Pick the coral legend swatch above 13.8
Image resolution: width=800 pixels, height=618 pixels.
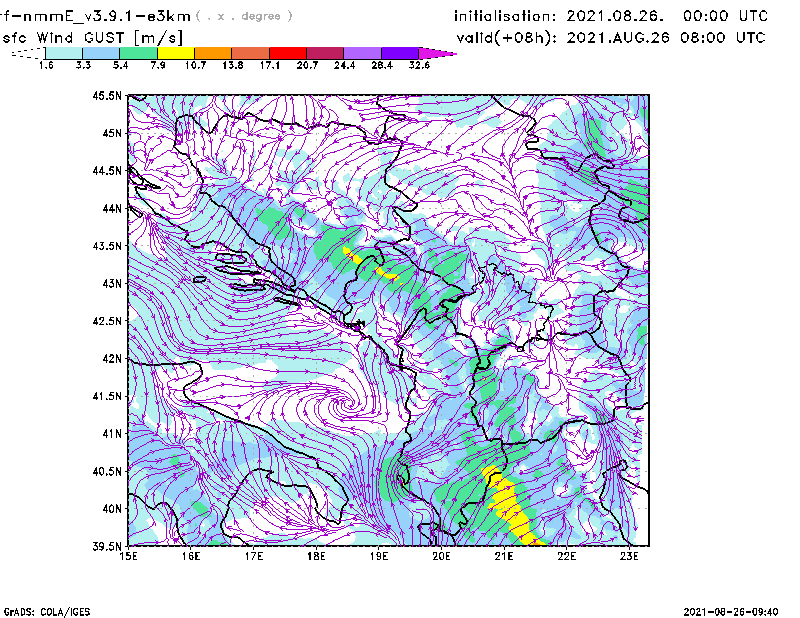[251, 53]
